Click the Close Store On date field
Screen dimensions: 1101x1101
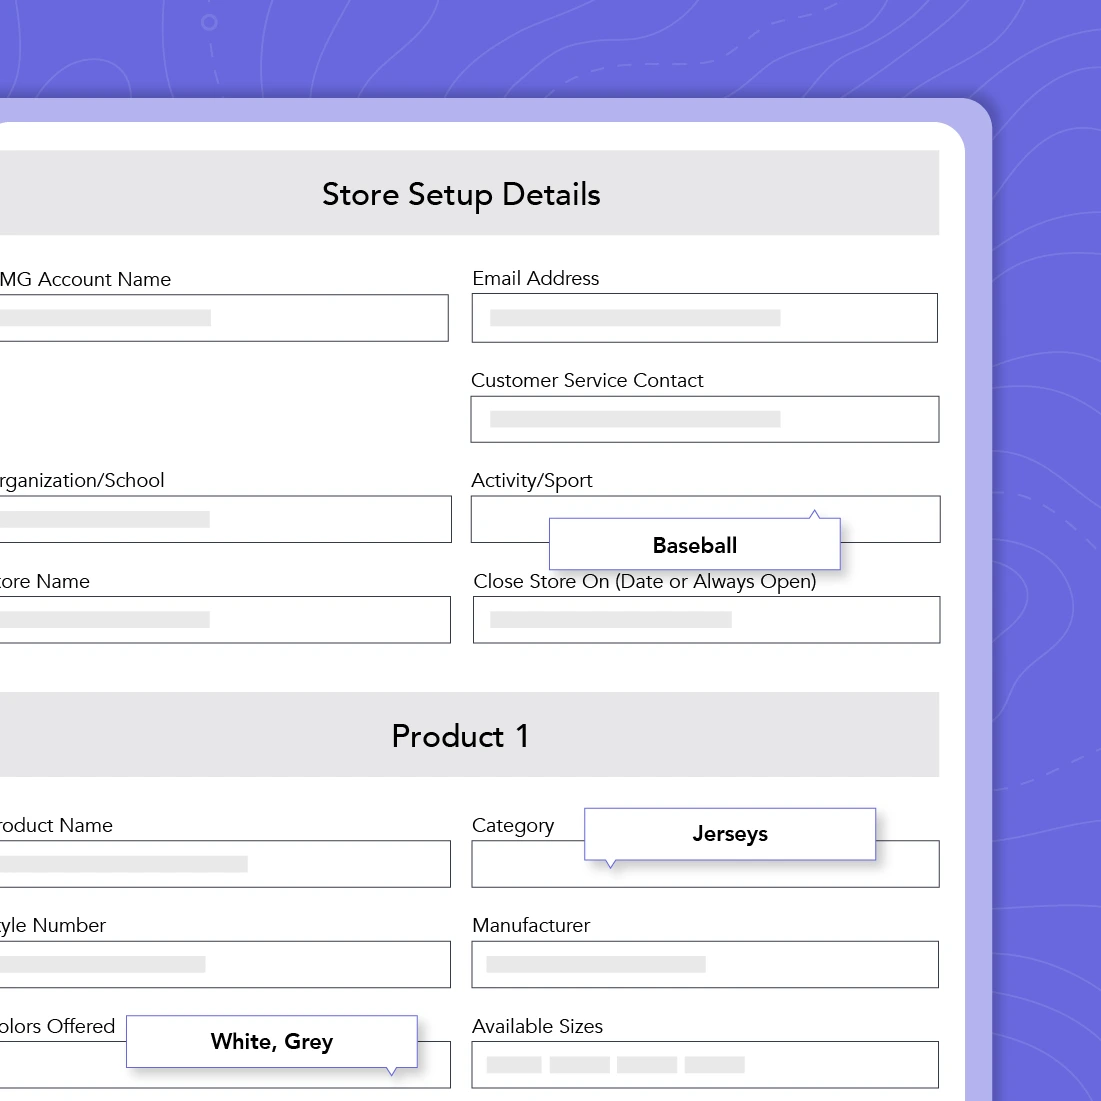coord(704,620)
